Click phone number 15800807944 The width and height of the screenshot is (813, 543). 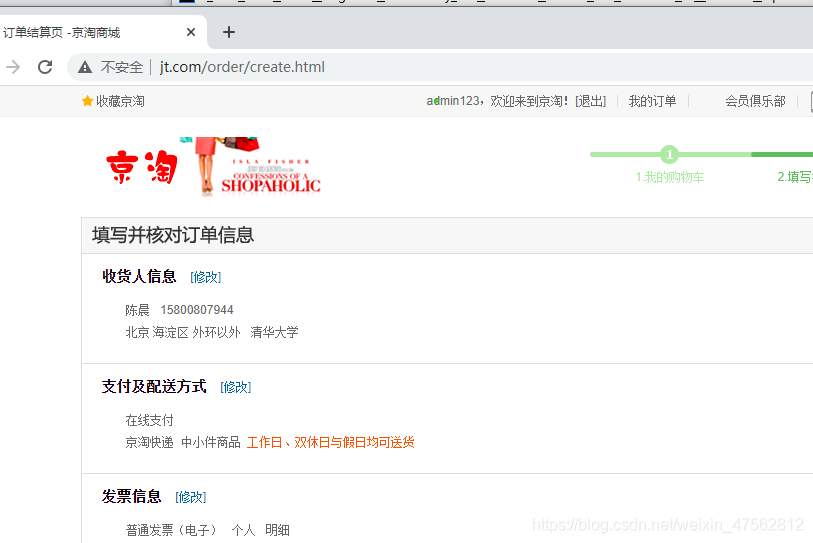coord(197,310)
